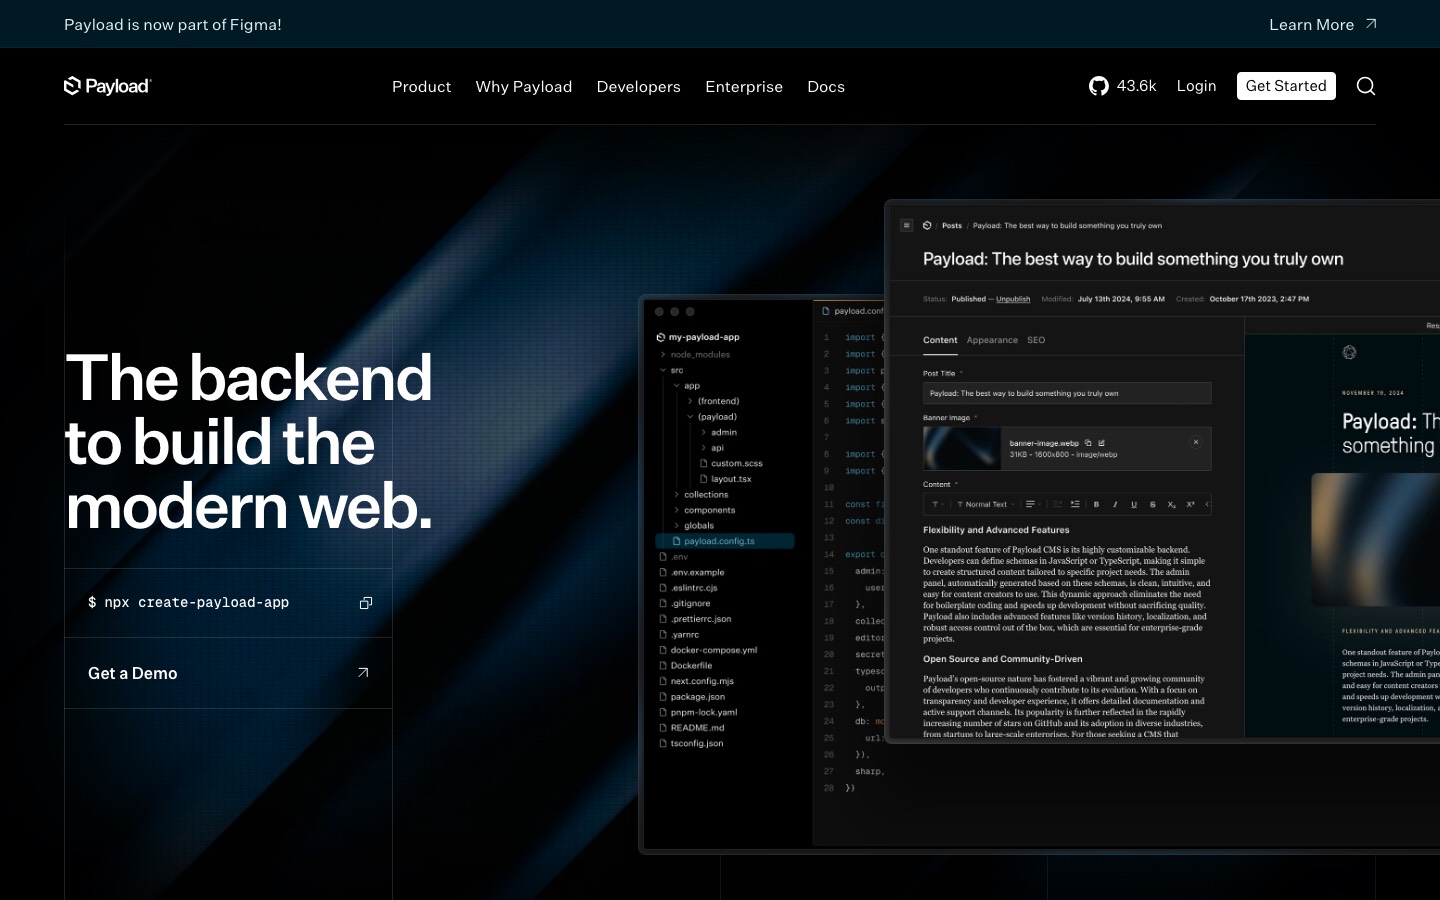1440x900 pixels.
Task: Open the GitHub icon with 43.6k stars
Action: [1099, 86]
